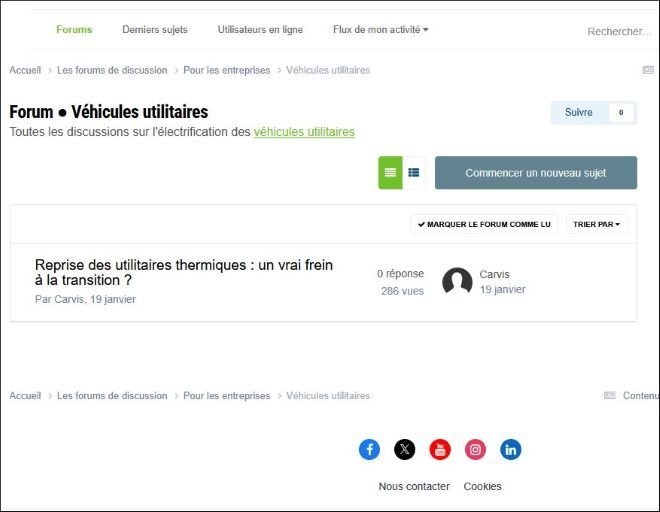Go to 'Derniers sujets' menu item
The image size is (660, 512).
pos(155,30)
